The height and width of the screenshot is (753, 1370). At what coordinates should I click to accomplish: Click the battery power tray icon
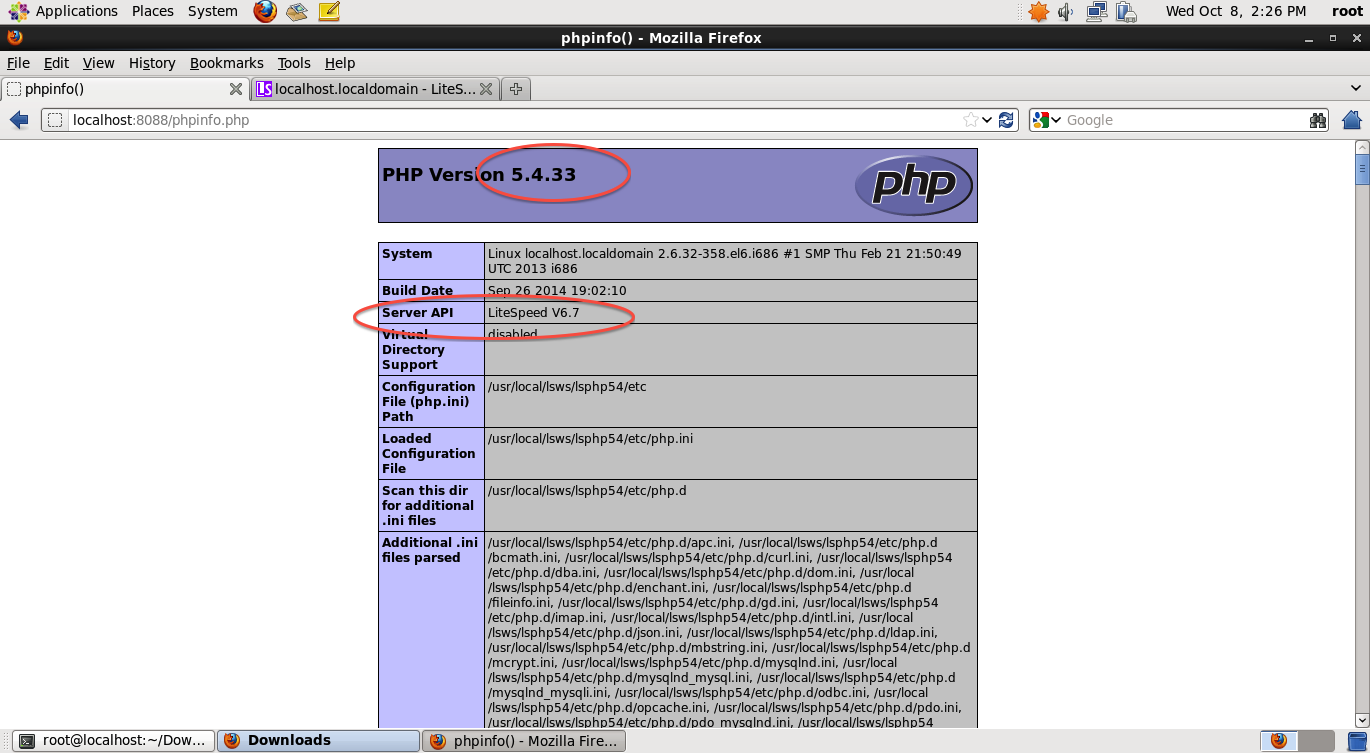(1127, 12)
